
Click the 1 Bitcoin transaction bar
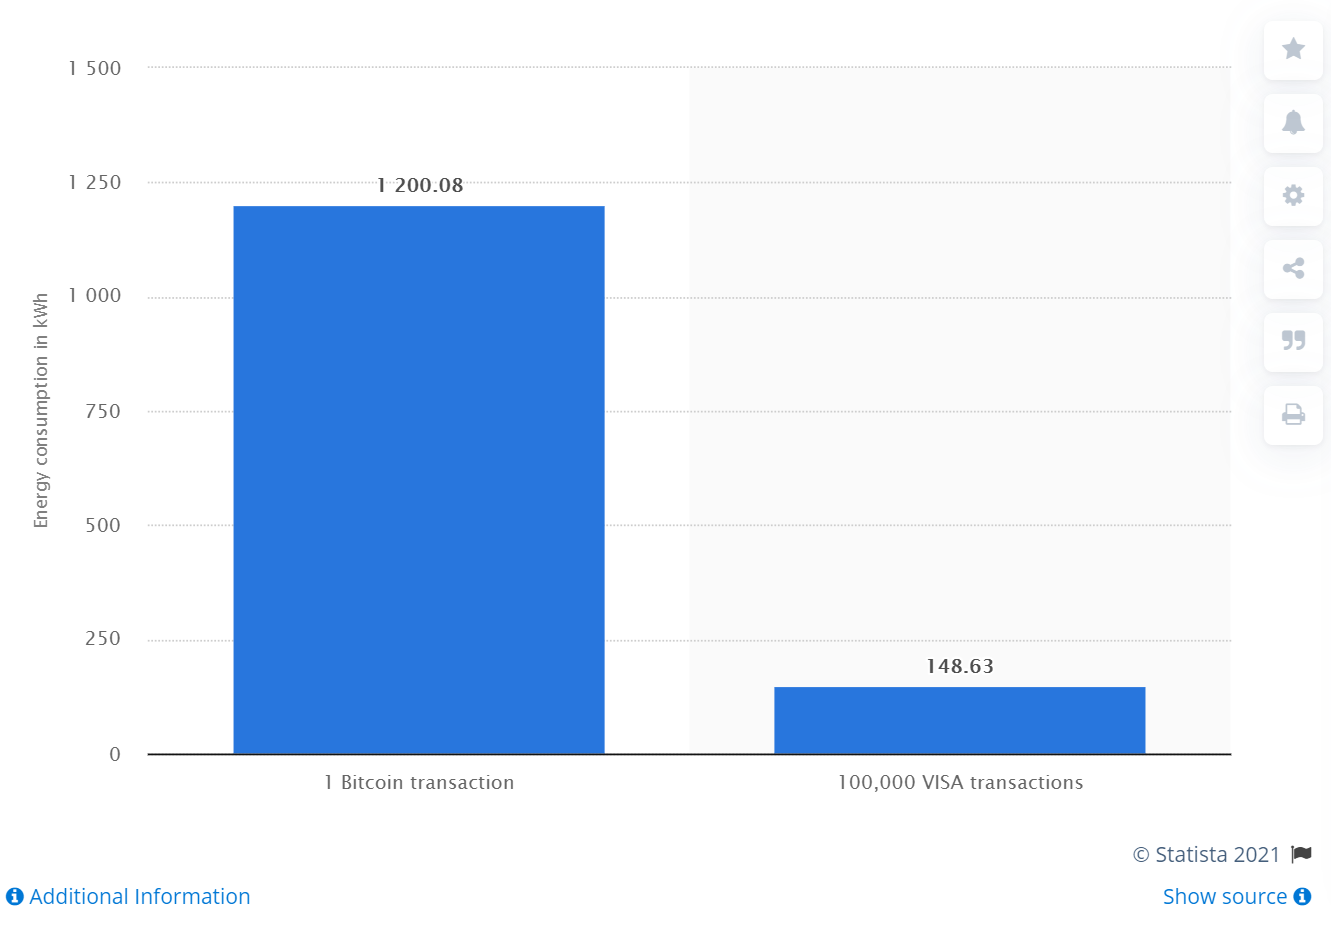[x=419, y=480]
